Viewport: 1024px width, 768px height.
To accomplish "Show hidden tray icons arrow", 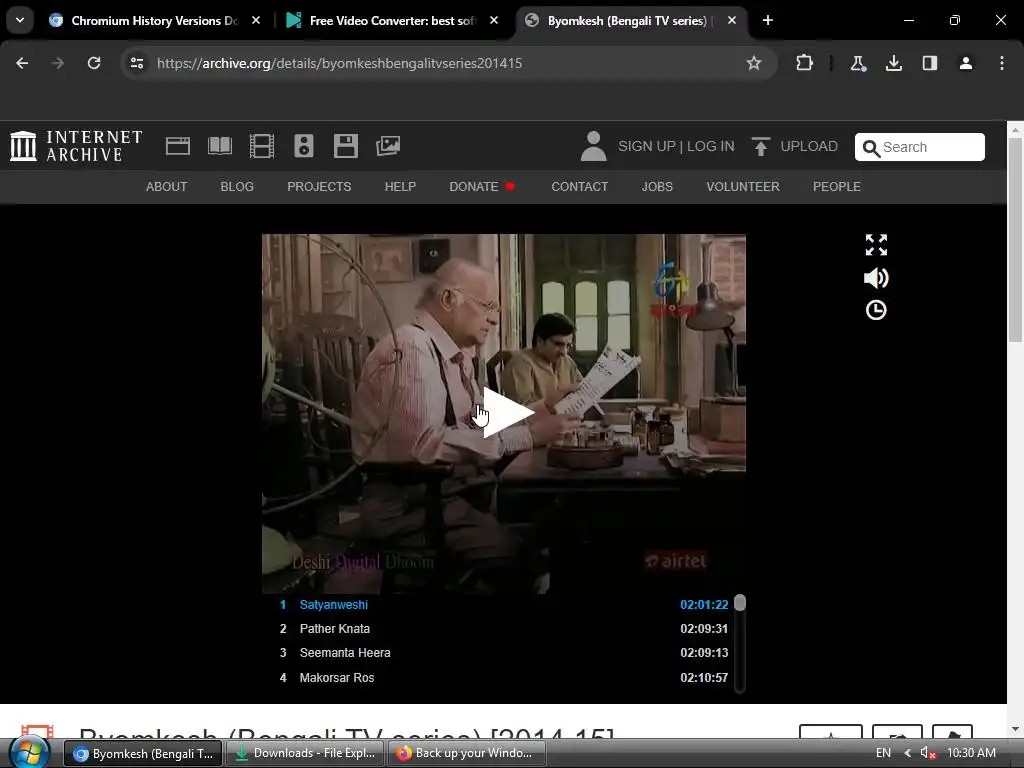I will [907, 753].
